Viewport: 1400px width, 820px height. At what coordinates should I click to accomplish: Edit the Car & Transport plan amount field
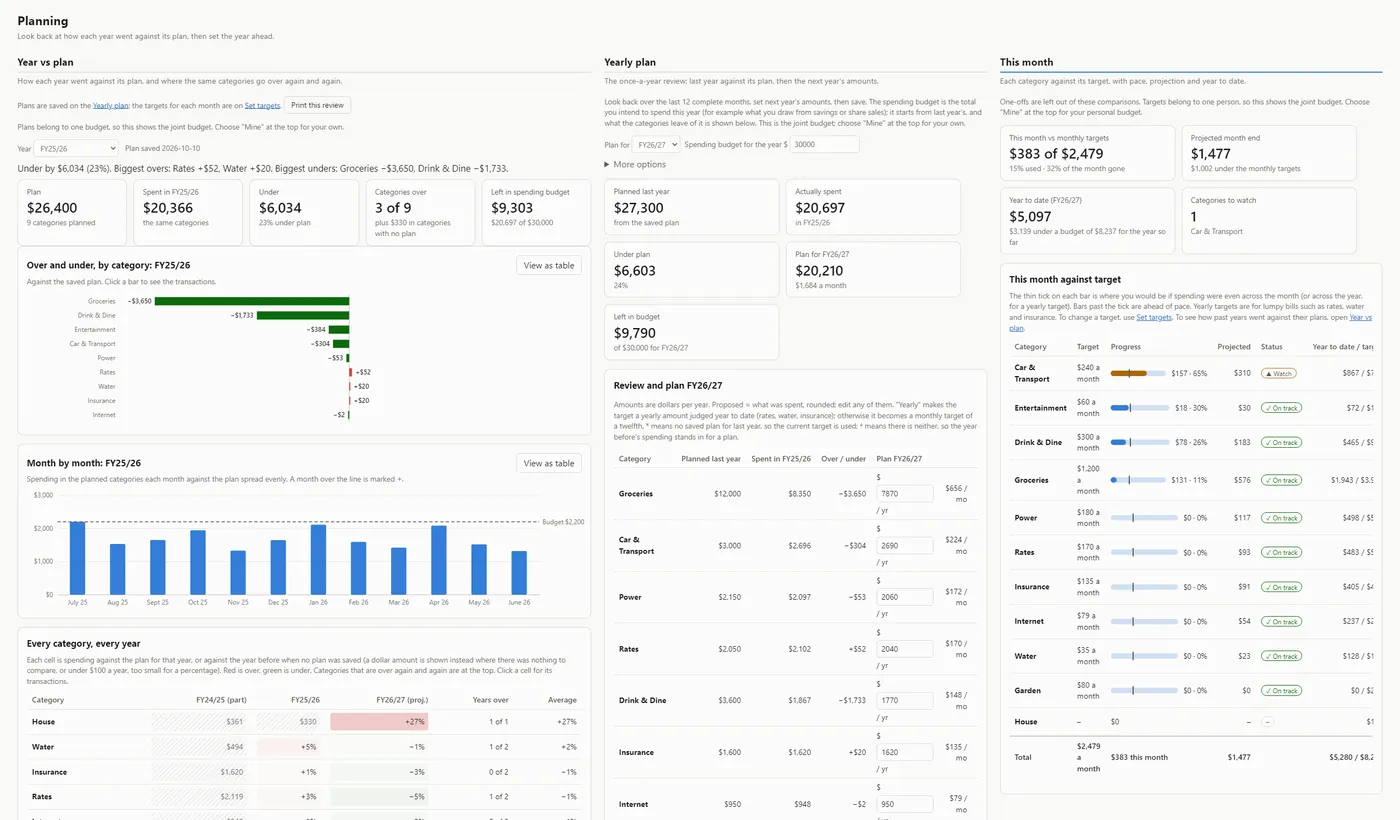[x=905, y=545]
